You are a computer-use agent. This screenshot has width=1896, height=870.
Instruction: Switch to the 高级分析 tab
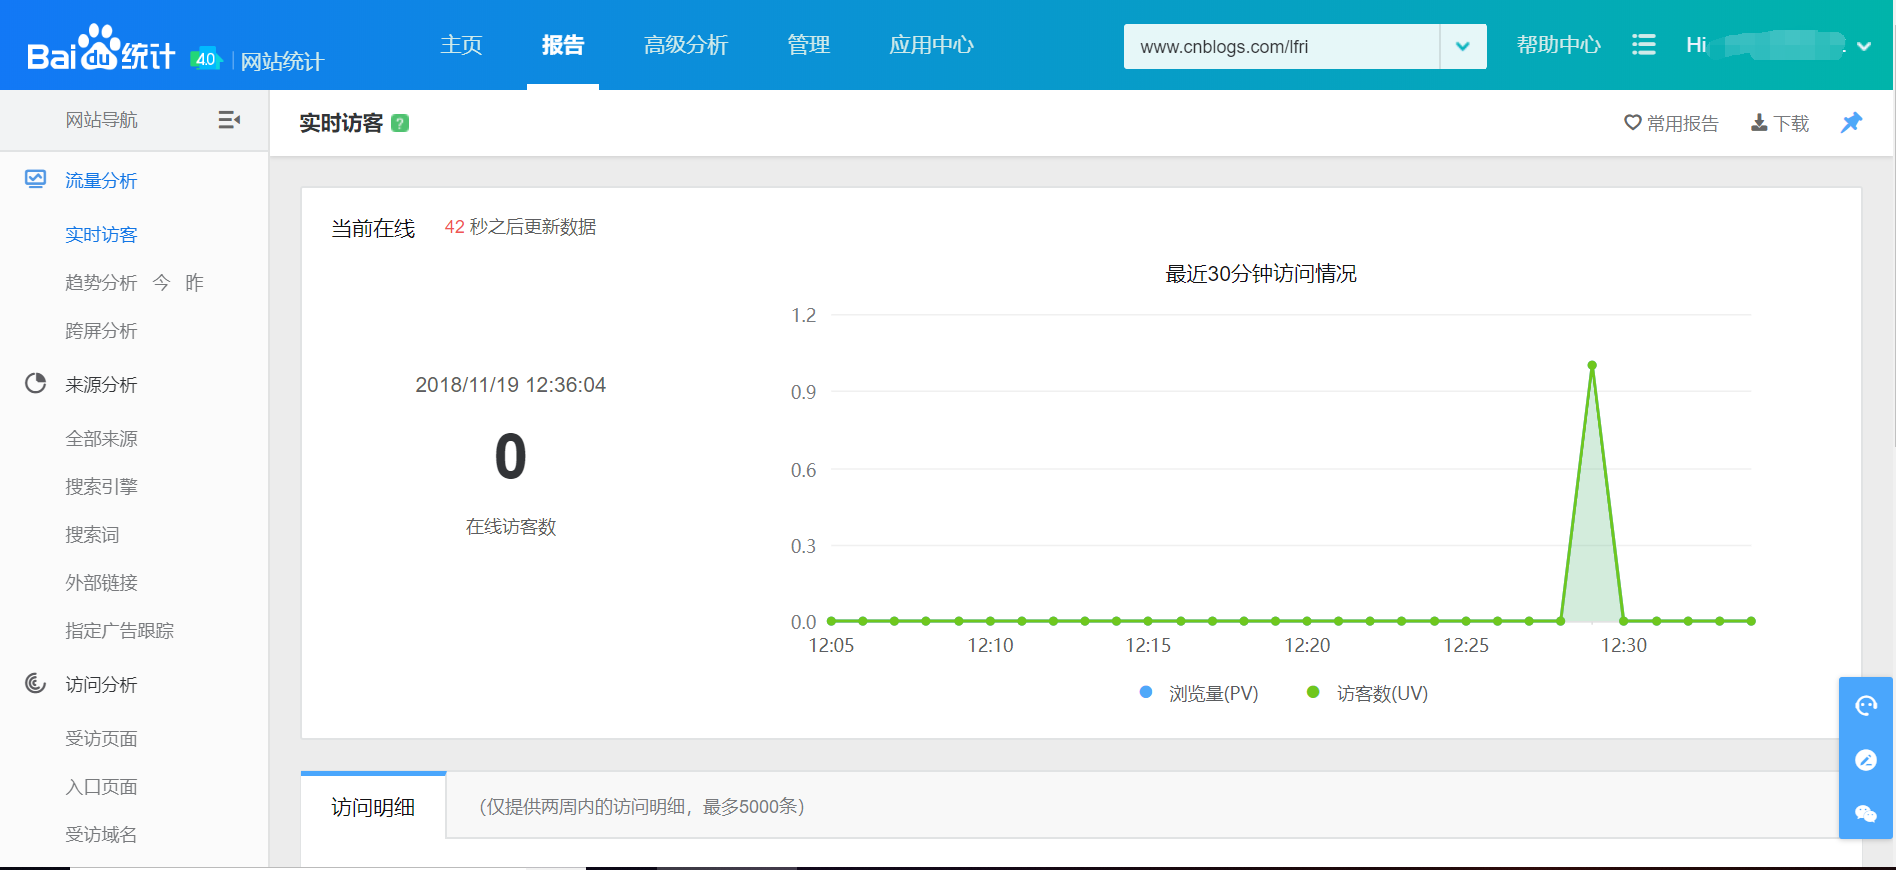[x=686, y=45]
